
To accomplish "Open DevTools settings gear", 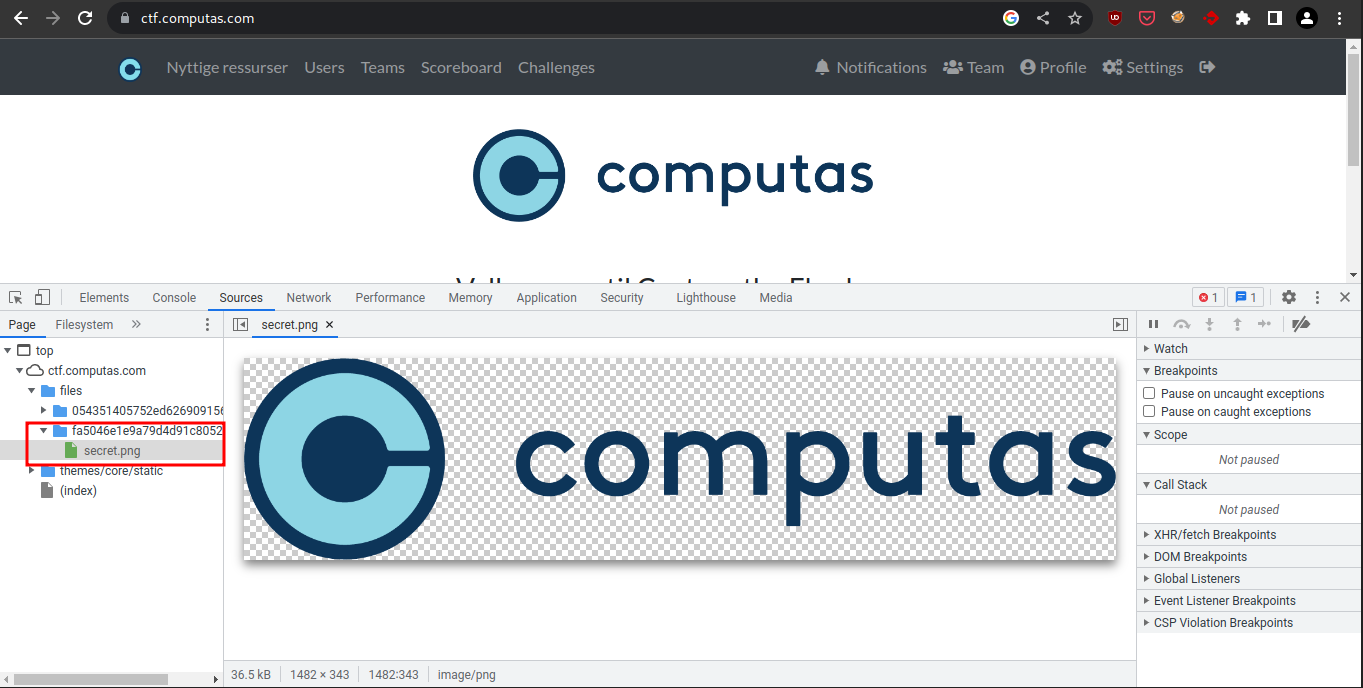I will pyautogui.click(x=1289, y=297).
